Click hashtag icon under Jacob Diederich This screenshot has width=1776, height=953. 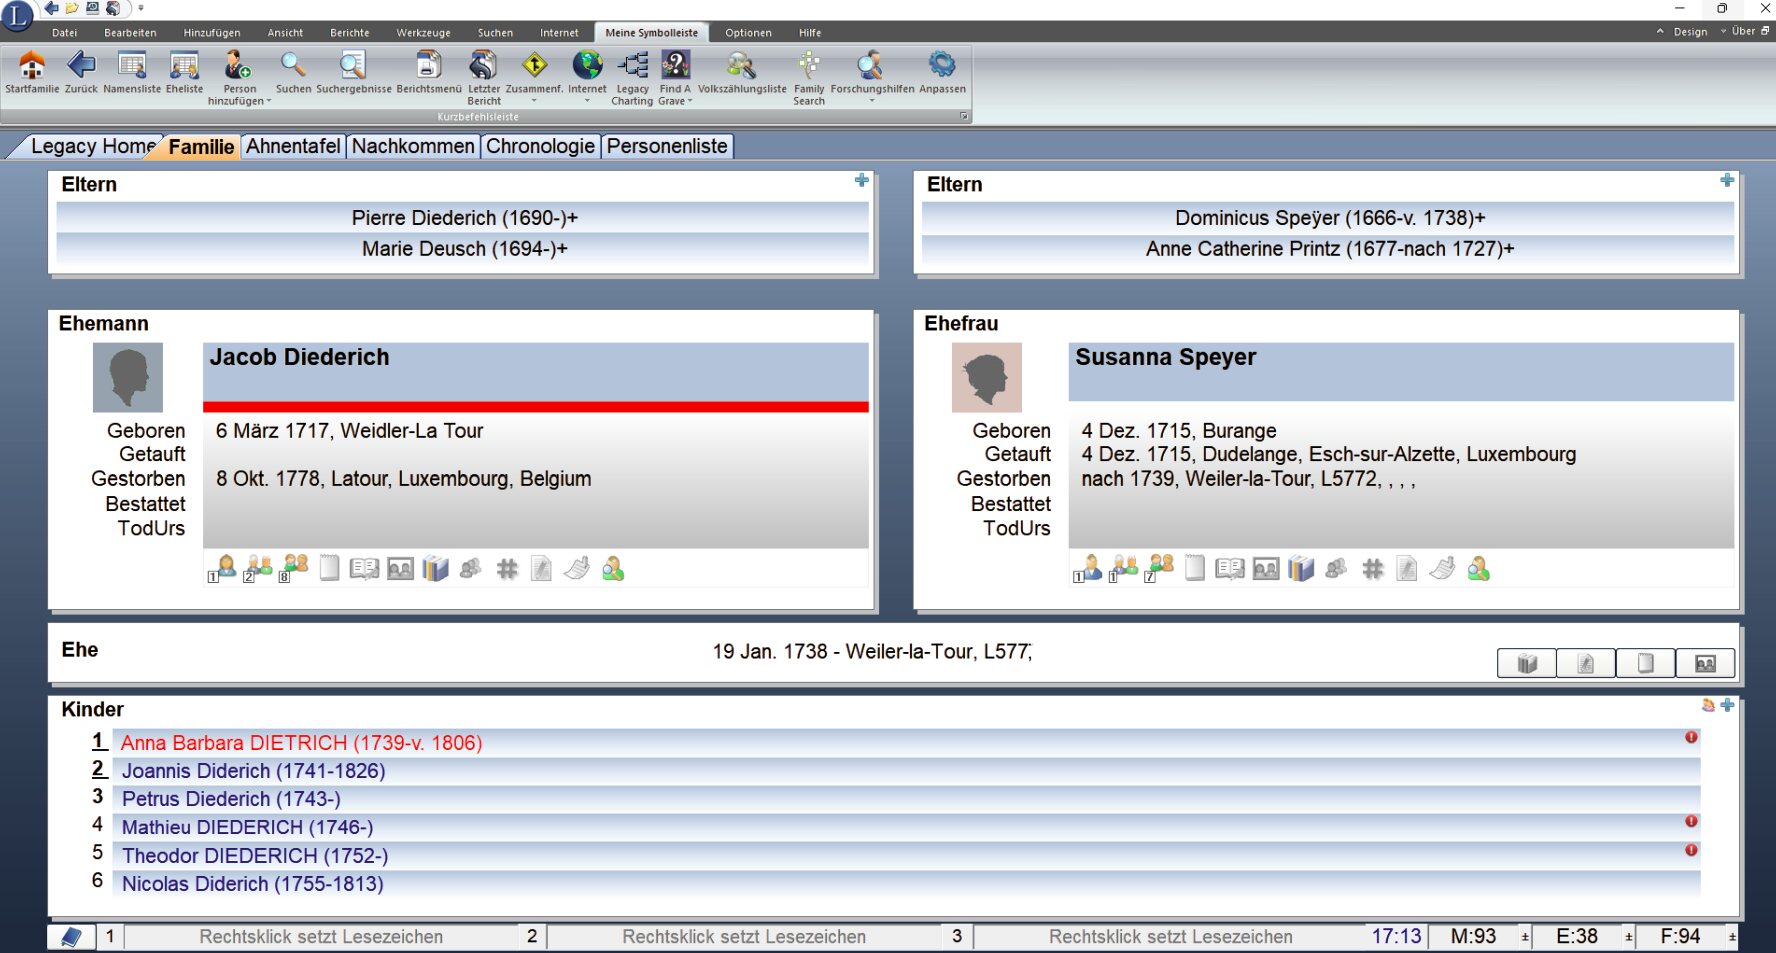click(507, 569)
